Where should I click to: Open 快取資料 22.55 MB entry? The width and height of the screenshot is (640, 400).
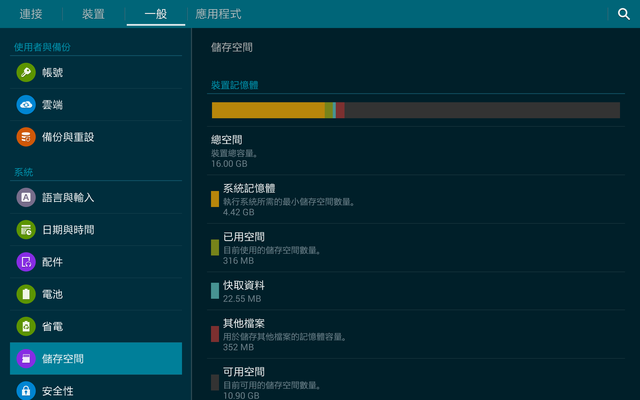416,291
